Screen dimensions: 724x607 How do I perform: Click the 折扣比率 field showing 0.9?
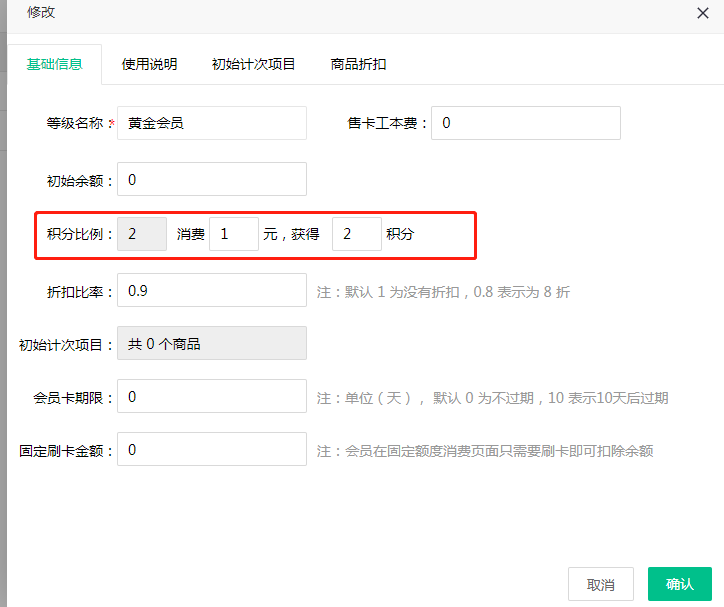pos(211,291)
